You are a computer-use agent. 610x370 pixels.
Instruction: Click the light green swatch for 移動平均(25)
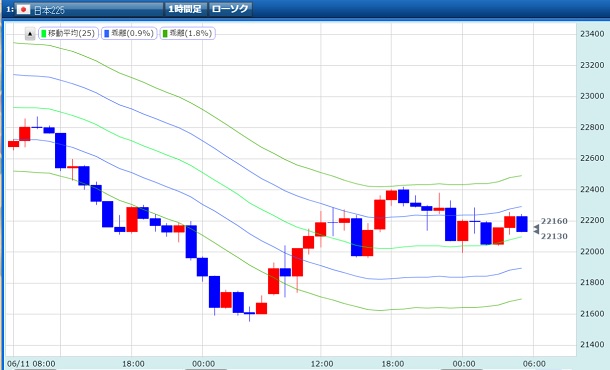point(44,34)
